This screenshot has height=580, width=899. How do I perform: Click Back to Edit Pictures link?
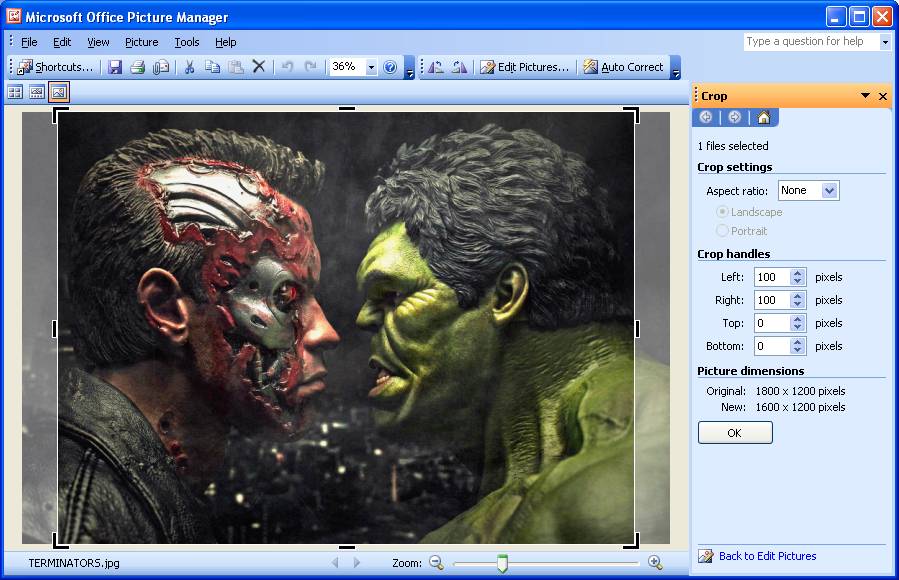click(767, 556)
